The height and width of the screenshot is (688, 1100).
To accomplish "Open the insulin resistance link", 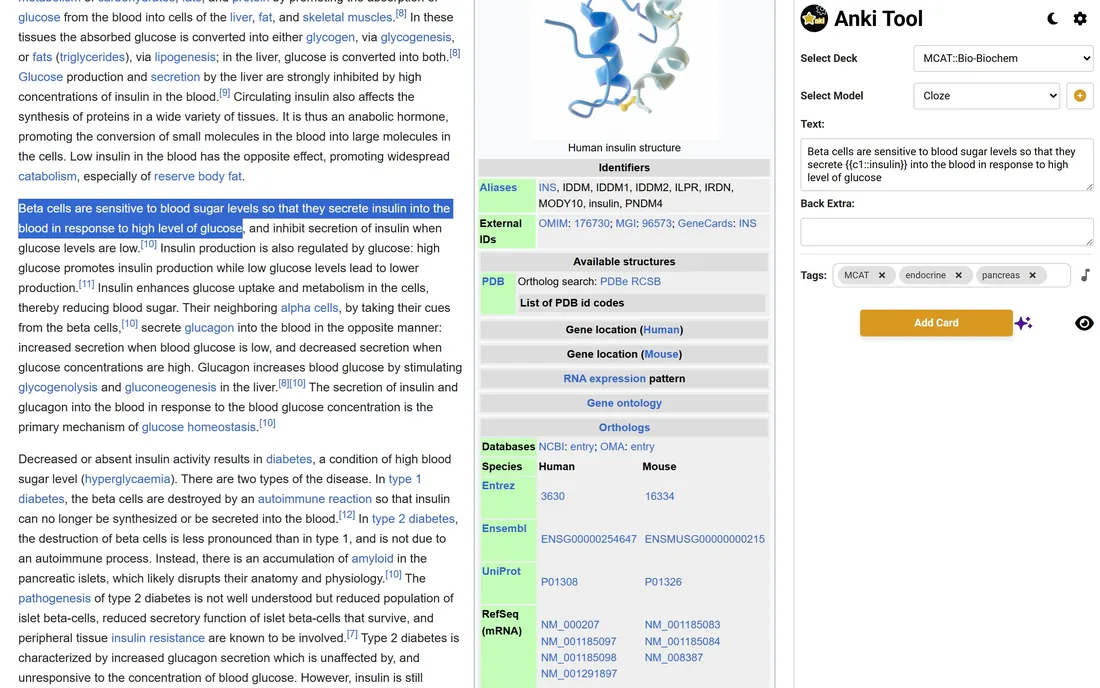I will 158,638.
